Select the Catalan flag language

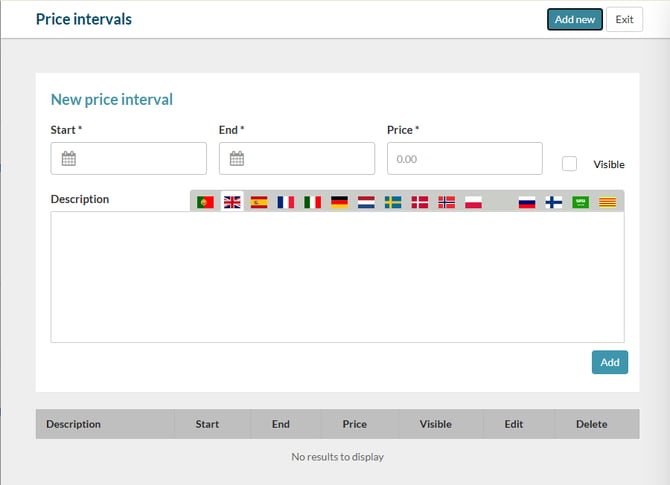(x=607, y=202)
